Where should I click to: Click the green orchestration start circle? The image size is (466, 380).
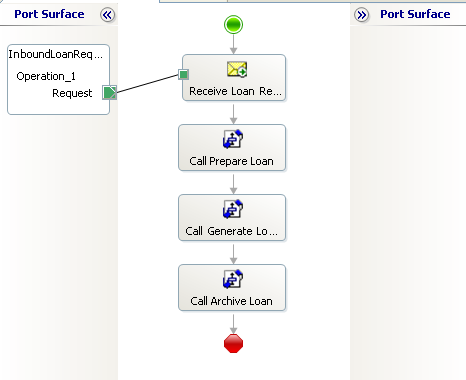233,25
